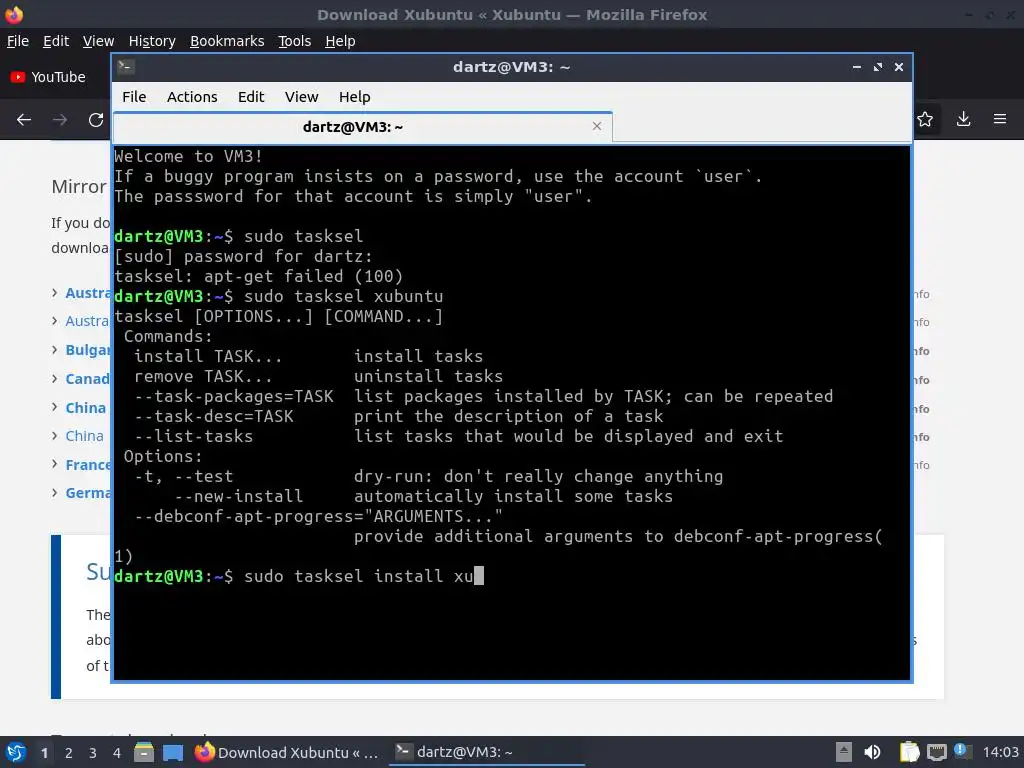Screen dimensions: 1024x768
Task: Click the '--new-install' option text
Action: pyautogui.click(x=238, y=496)
